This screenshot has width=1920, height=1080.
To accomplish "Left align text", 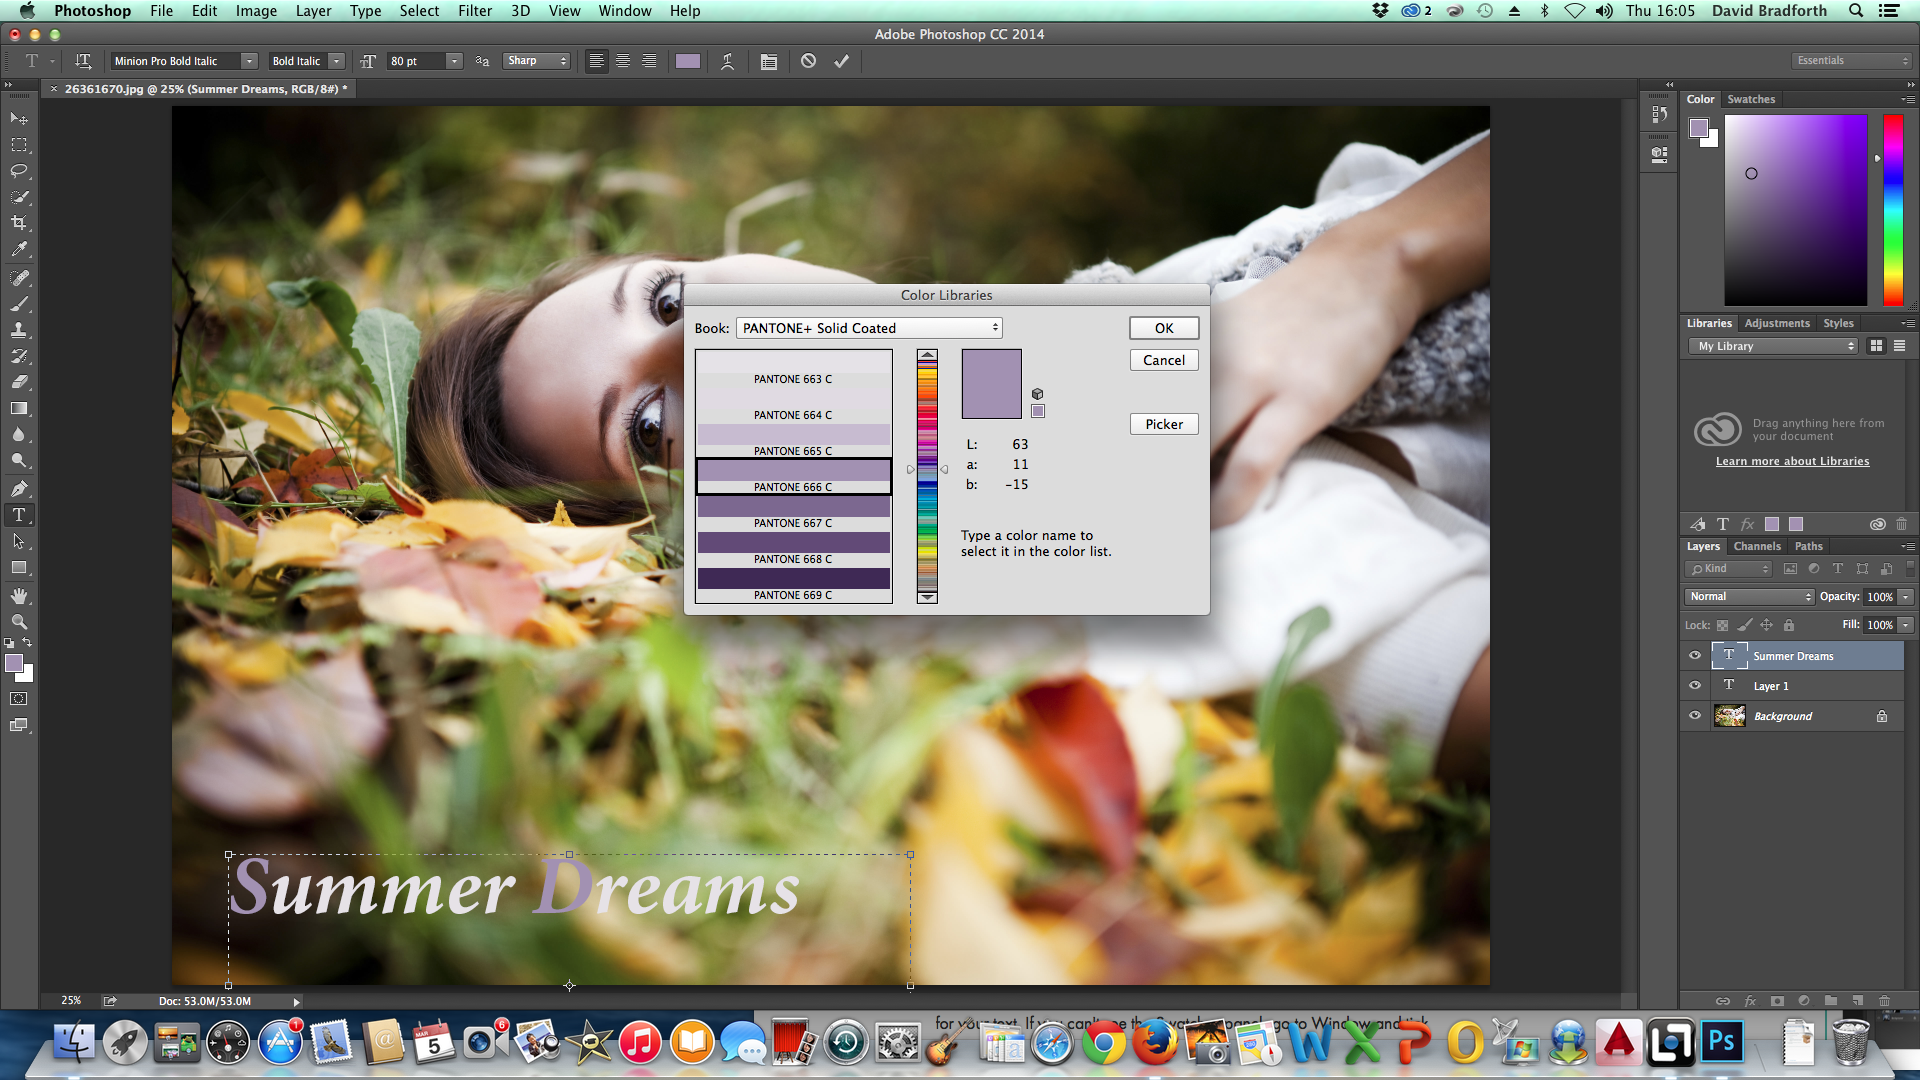I will pos(596,61).
